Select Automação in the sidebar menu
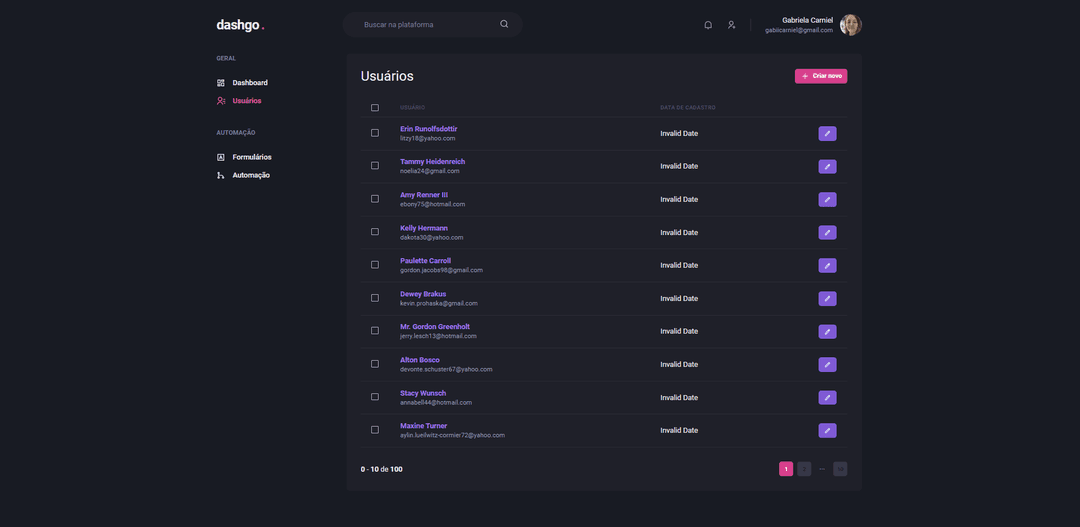The image size is (1080, 527). pyautogui.click(x=250, y=175)
